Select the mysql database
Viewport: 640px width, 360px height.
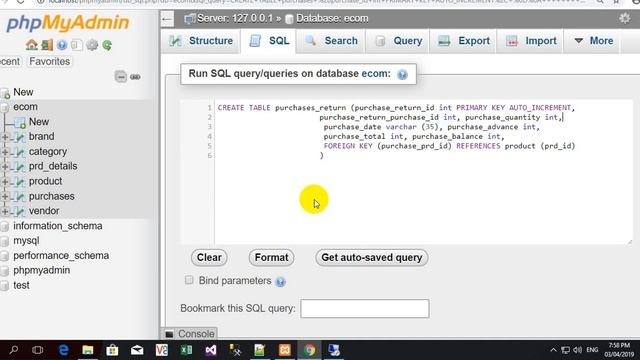pyautogui.click(x=26, y=241)
